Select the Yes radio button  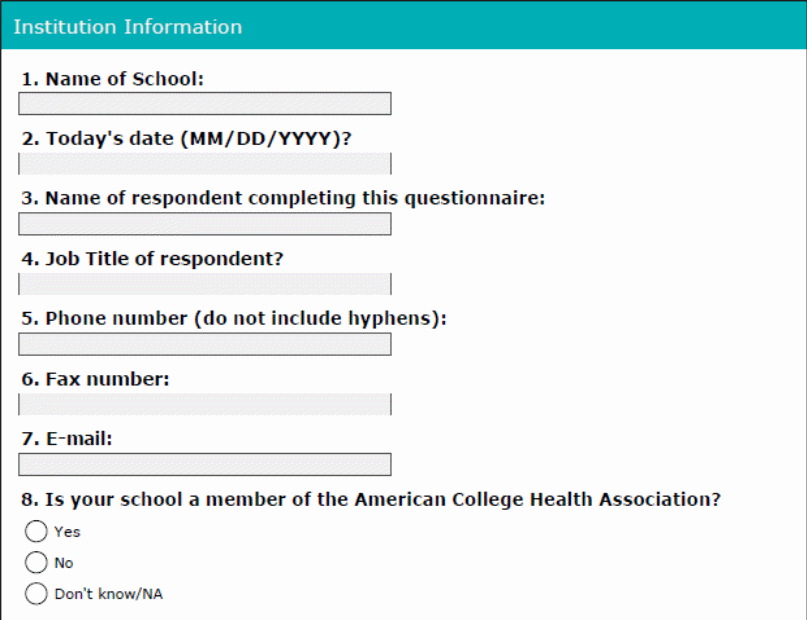coord(37,531)
